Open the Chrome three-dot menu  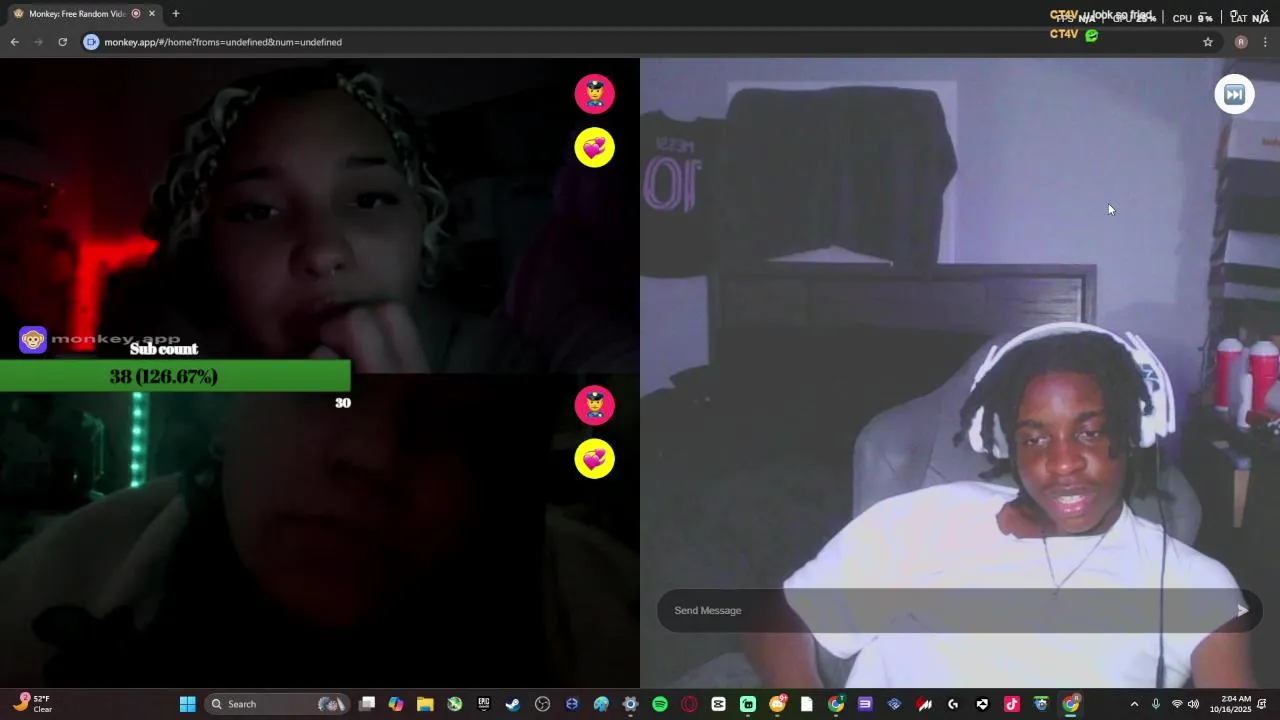pyautogui.click(x=1265, y=42)
